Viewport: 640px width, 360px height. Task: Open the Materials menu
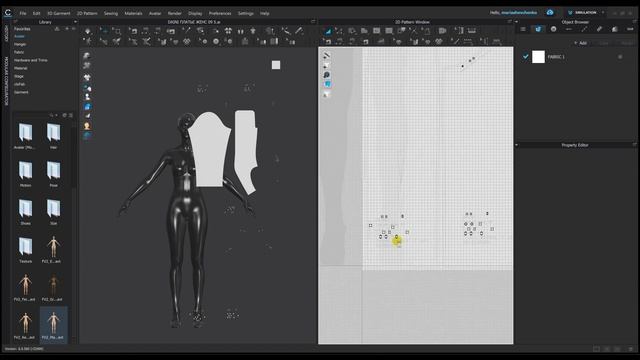tap(133, 13)
